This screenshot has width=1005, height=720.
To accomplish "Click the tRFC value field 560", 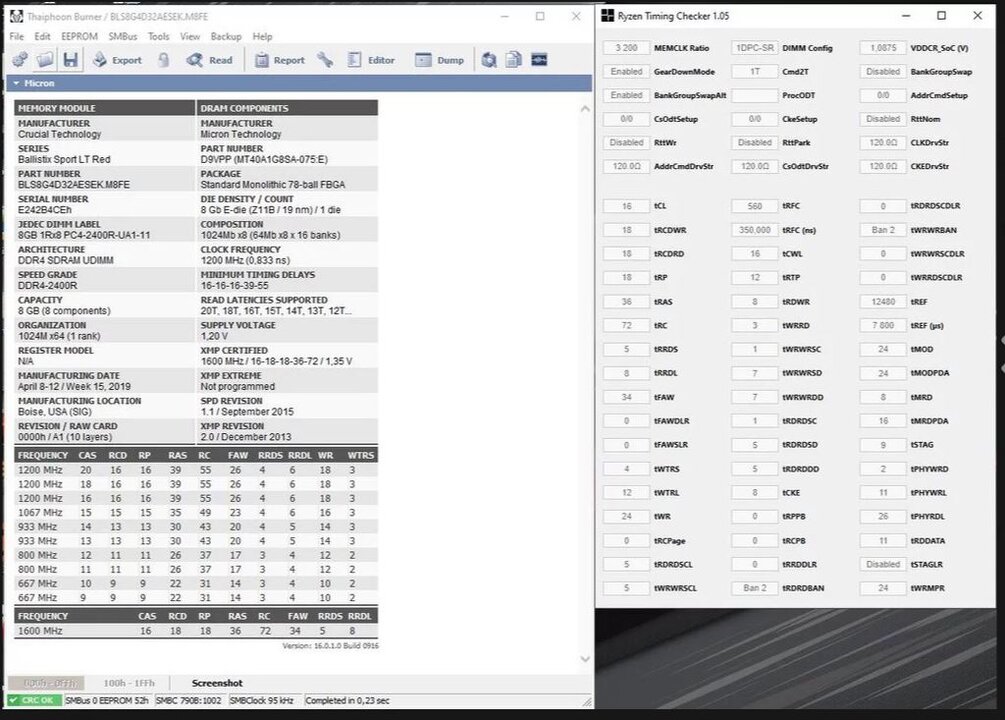I will point(754,206).
